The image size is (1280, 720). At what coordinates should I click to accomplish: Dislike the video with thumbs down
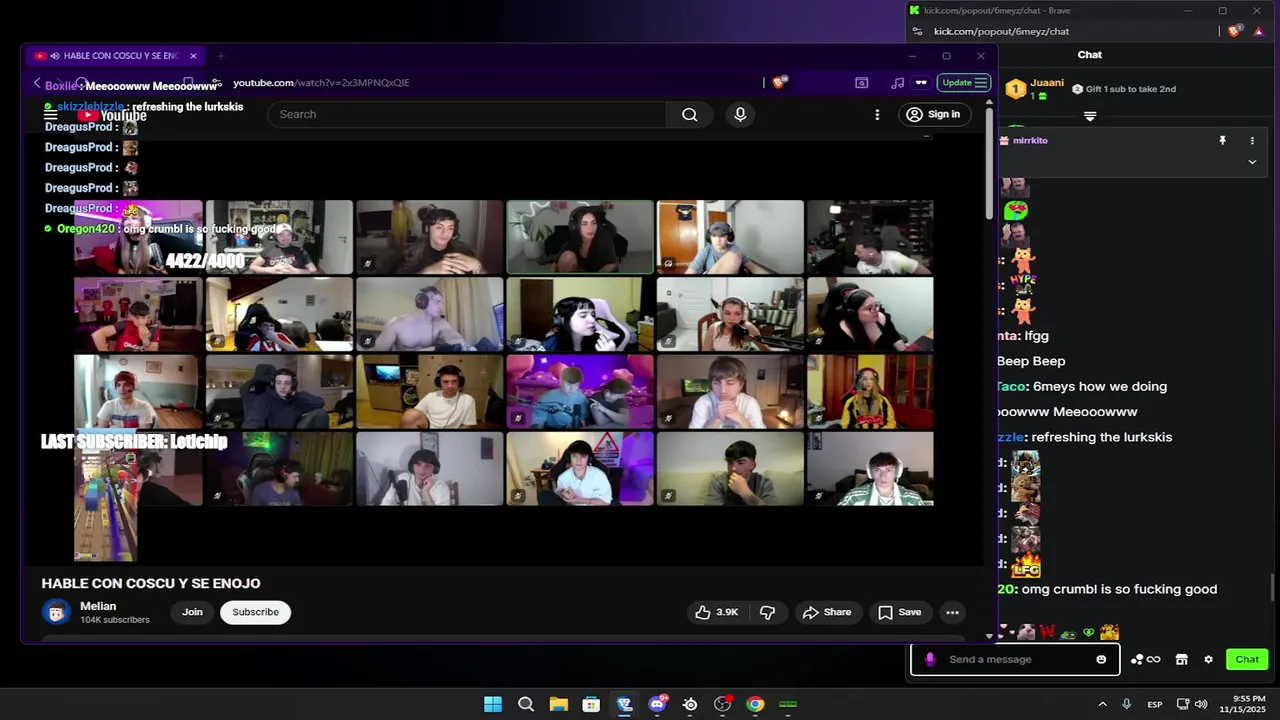coord(768,612)
